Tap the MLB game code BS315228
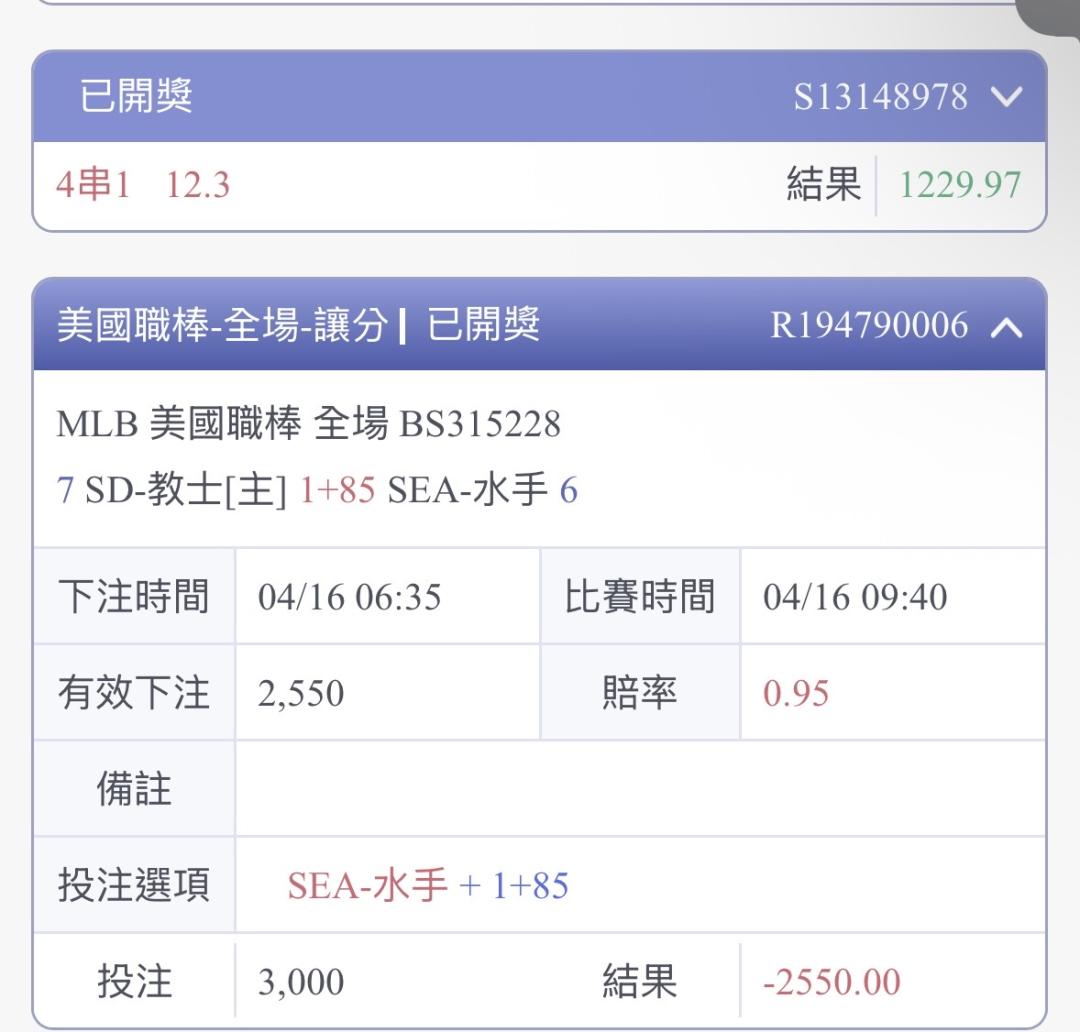1080x1032 pixels. [x=480, y=425]
